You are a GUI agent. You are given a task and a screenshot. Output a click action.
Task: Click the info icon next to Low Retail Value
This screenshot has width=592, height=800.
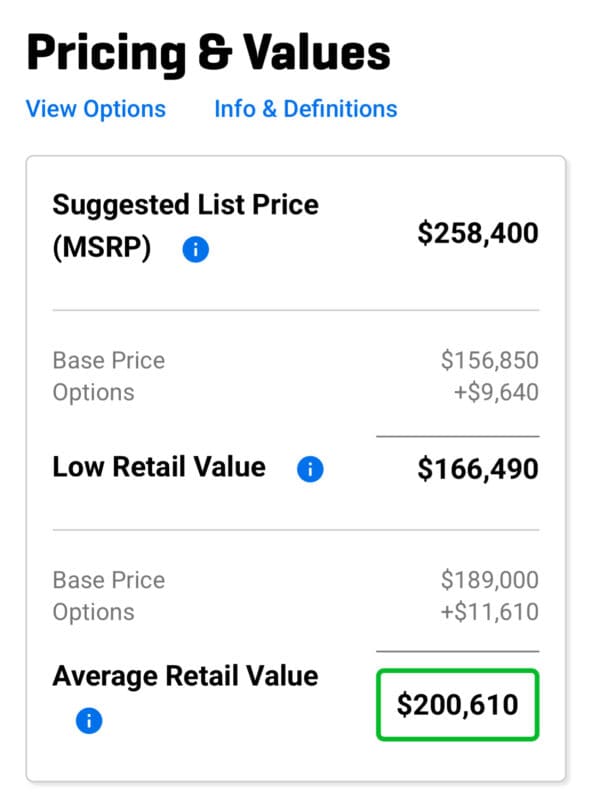point(310,469)
